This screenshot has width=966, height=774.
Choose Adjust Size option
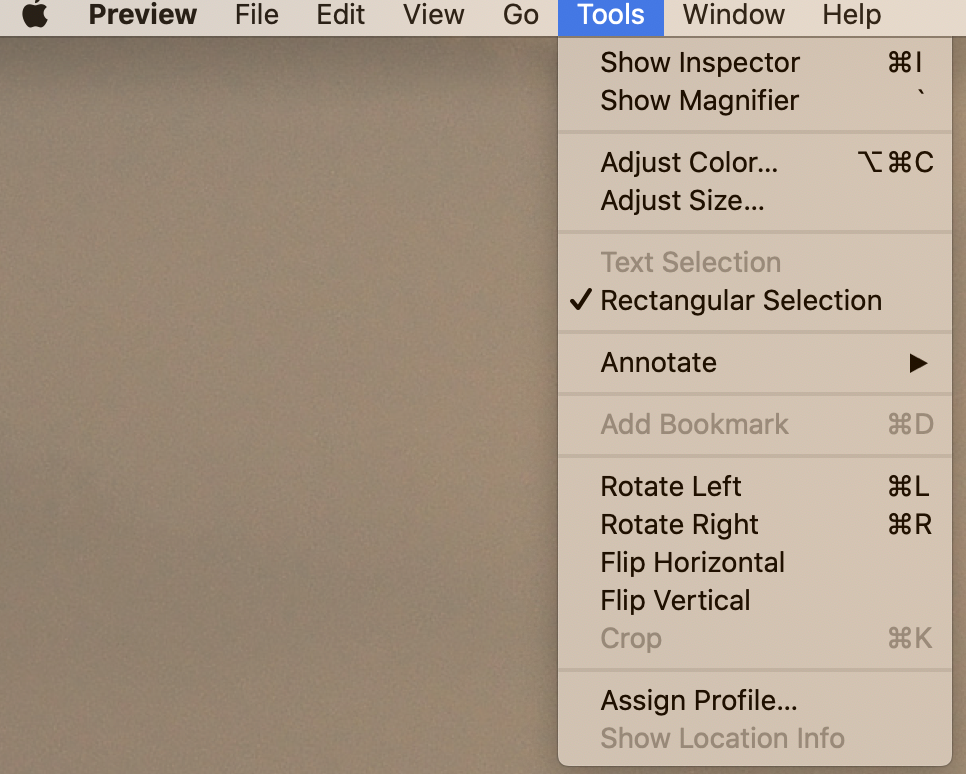coord(682,201)
